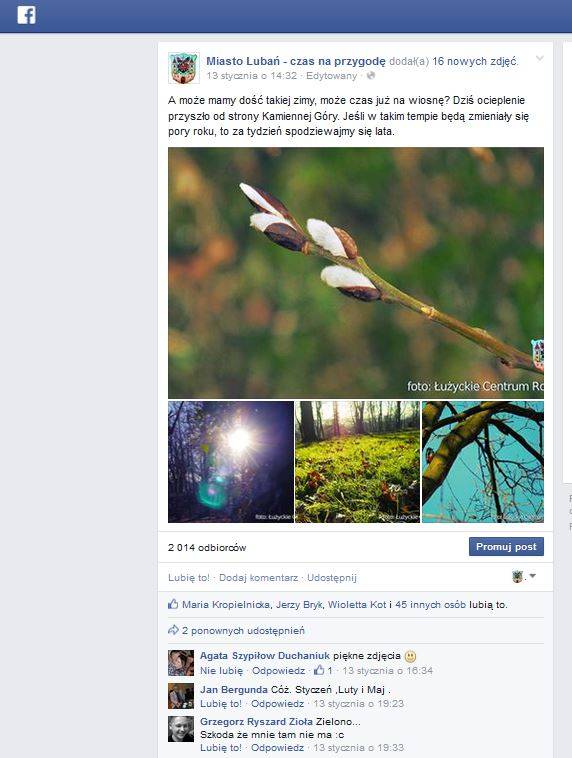The height and width of the screenshot is (758, 572).
Task: Click Lubię to! under the post
Action: pyautogui.click(x=189, y=578)
